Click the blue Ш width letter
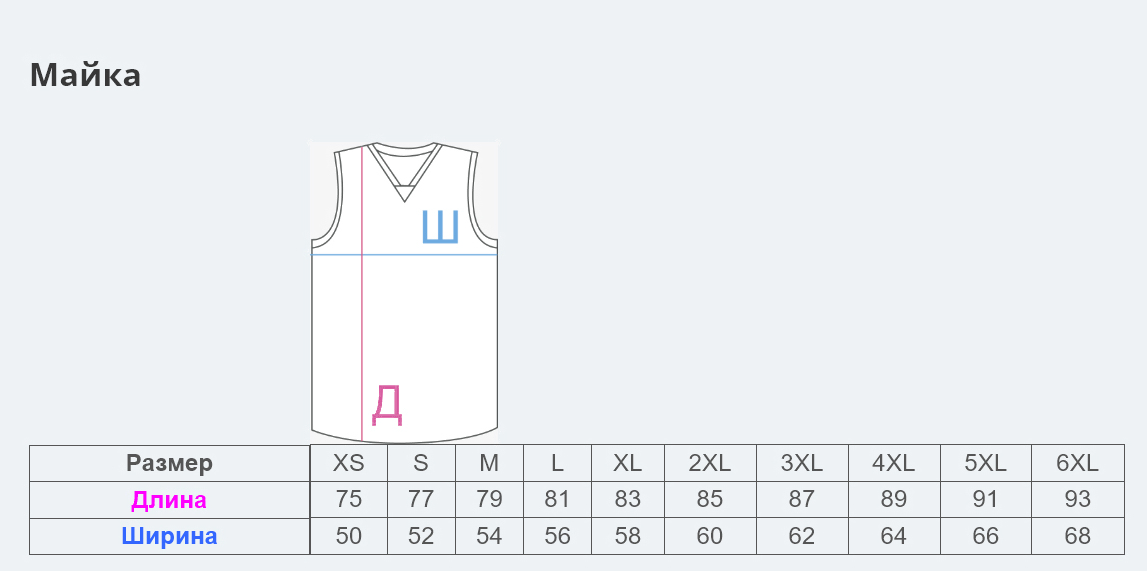This screenshot has height=571, width=1147. tap(440, 227)
